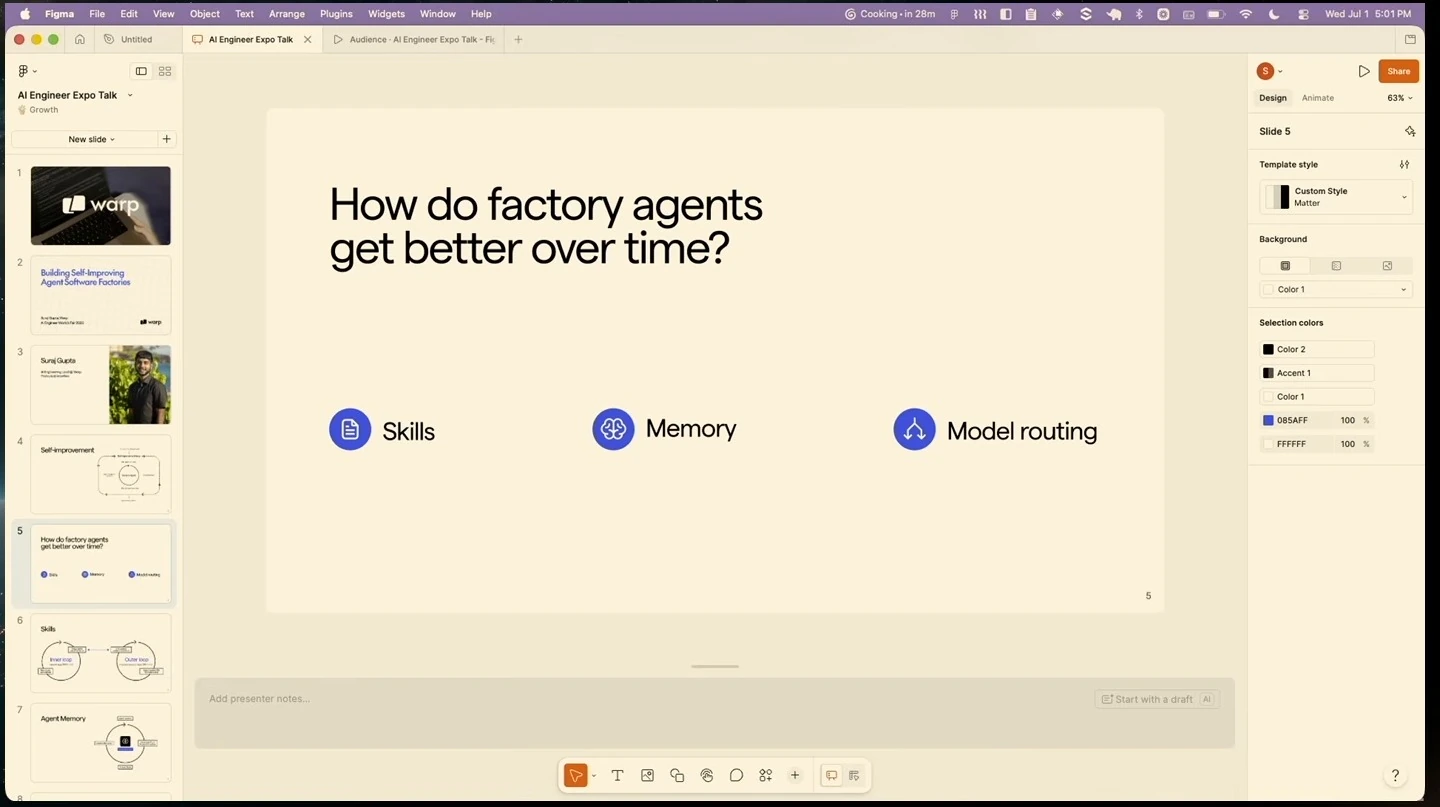
Task: Add a new slide with the plus button
Action: [167, 139]
